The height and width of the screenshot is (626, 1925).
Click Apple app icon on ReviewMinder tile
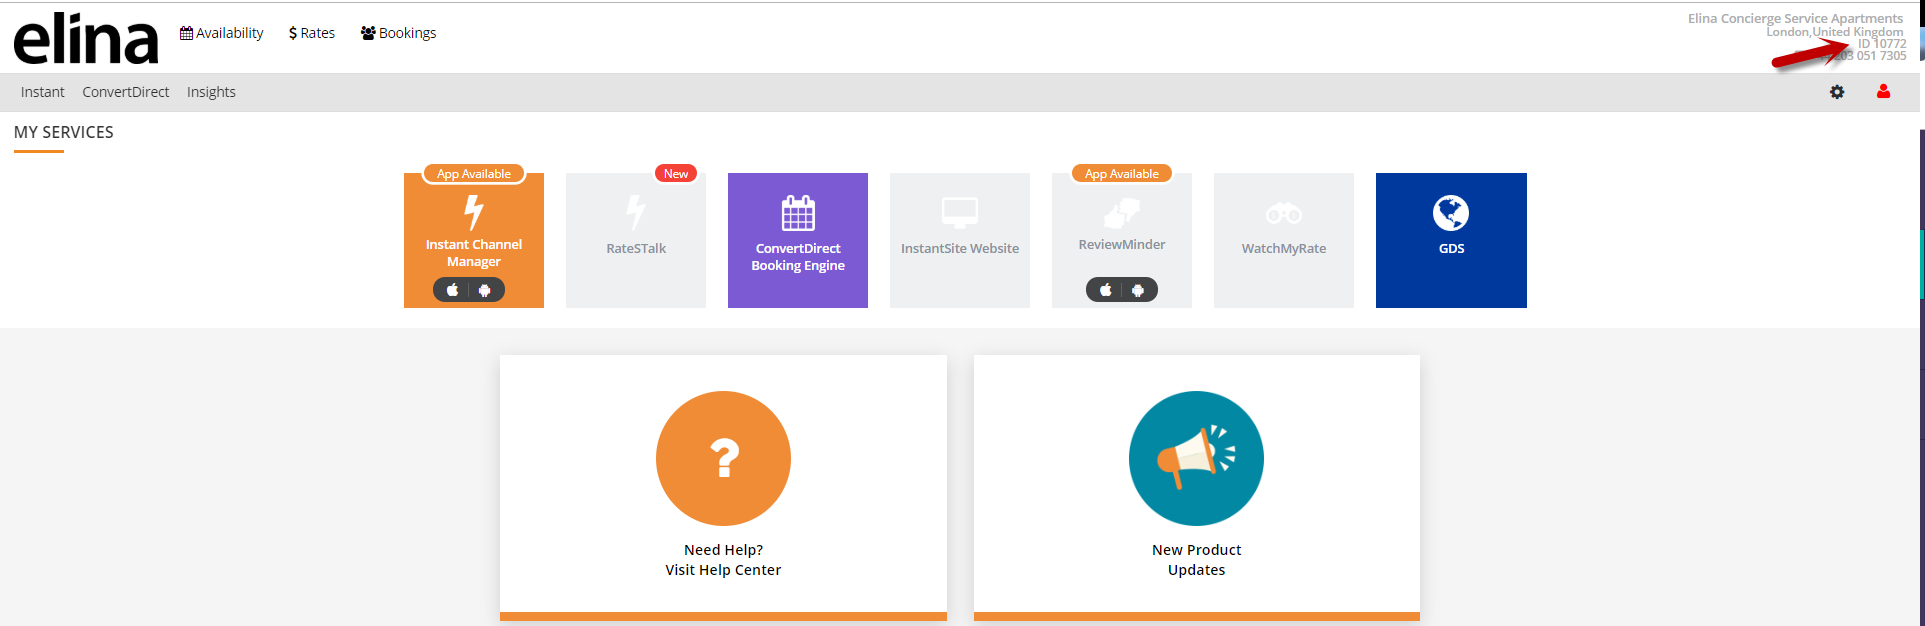coord(1106,290)
